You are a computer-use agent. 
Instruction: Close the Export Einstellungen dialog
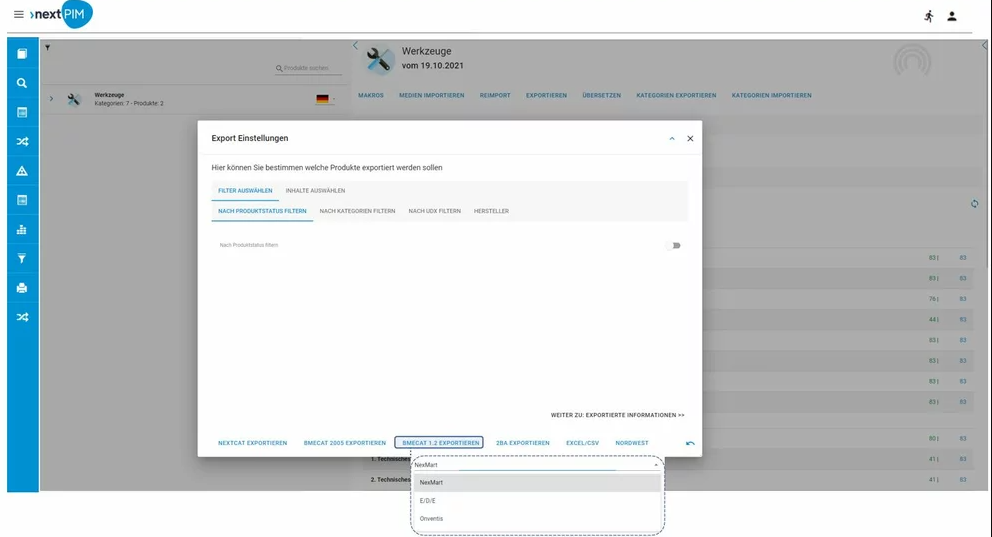point(690,139)
